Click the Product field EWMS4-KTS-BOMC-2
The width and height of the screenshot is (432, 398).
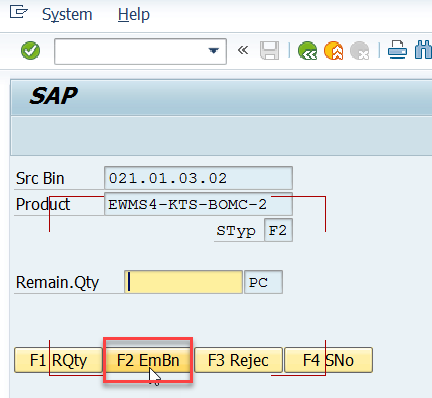[x=198, y=204]
